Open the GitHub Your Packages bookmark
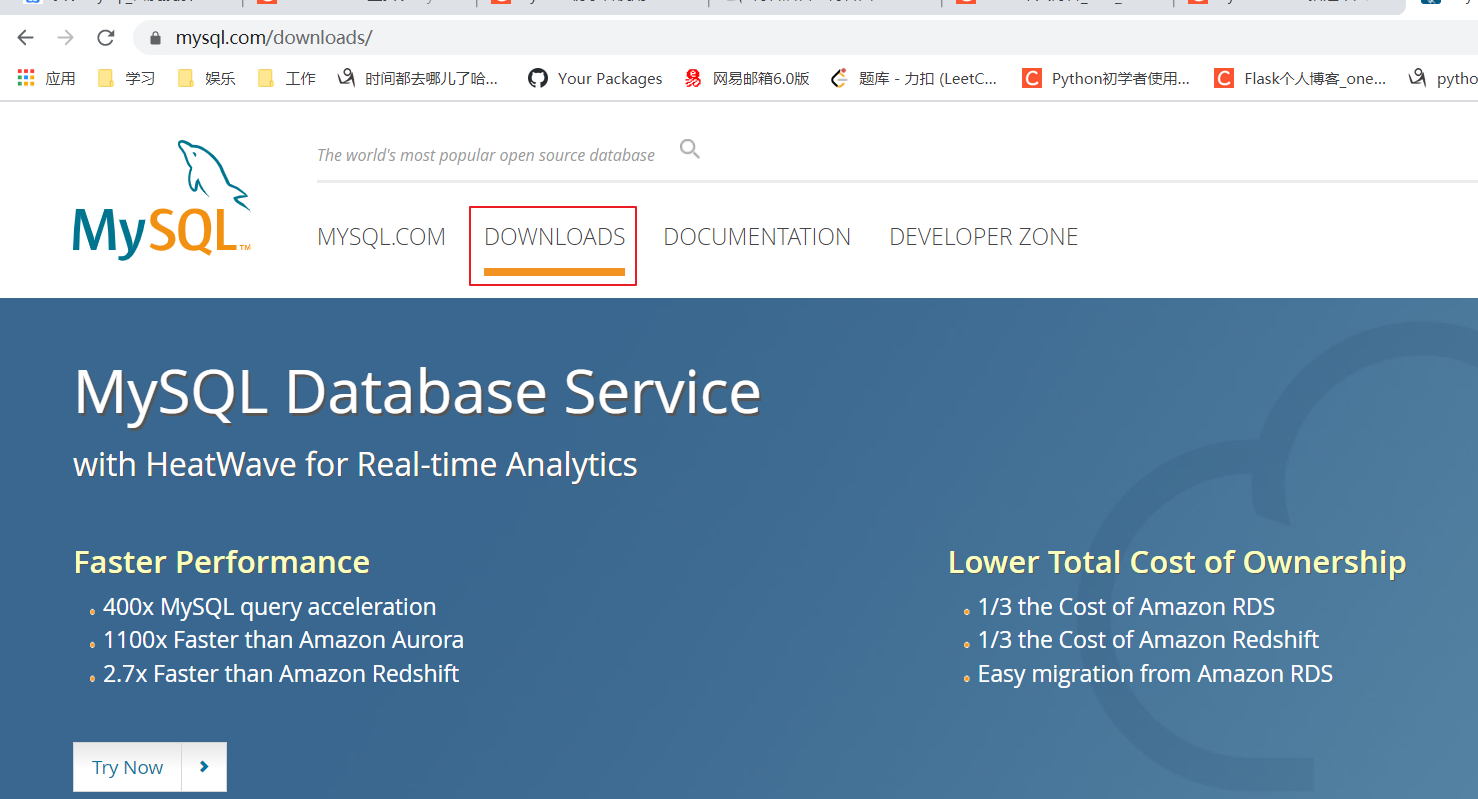 coord(596,78)
